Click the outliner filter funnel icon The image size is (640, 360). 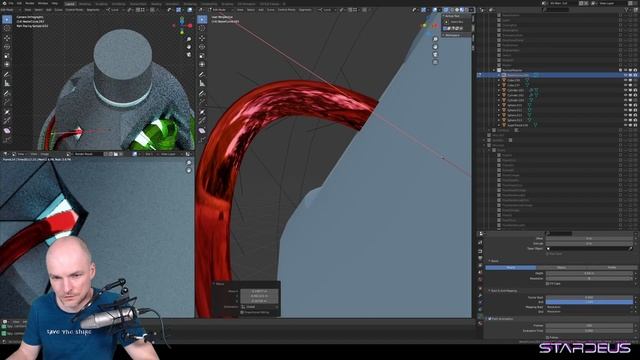tap(626, 9)
